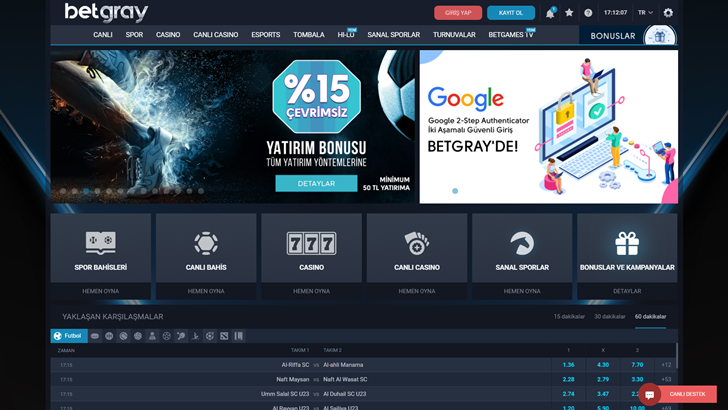Open the SANAL SPORLAR menu item
The width and height of the screenshot is (728, 410).
coord(394,35)
